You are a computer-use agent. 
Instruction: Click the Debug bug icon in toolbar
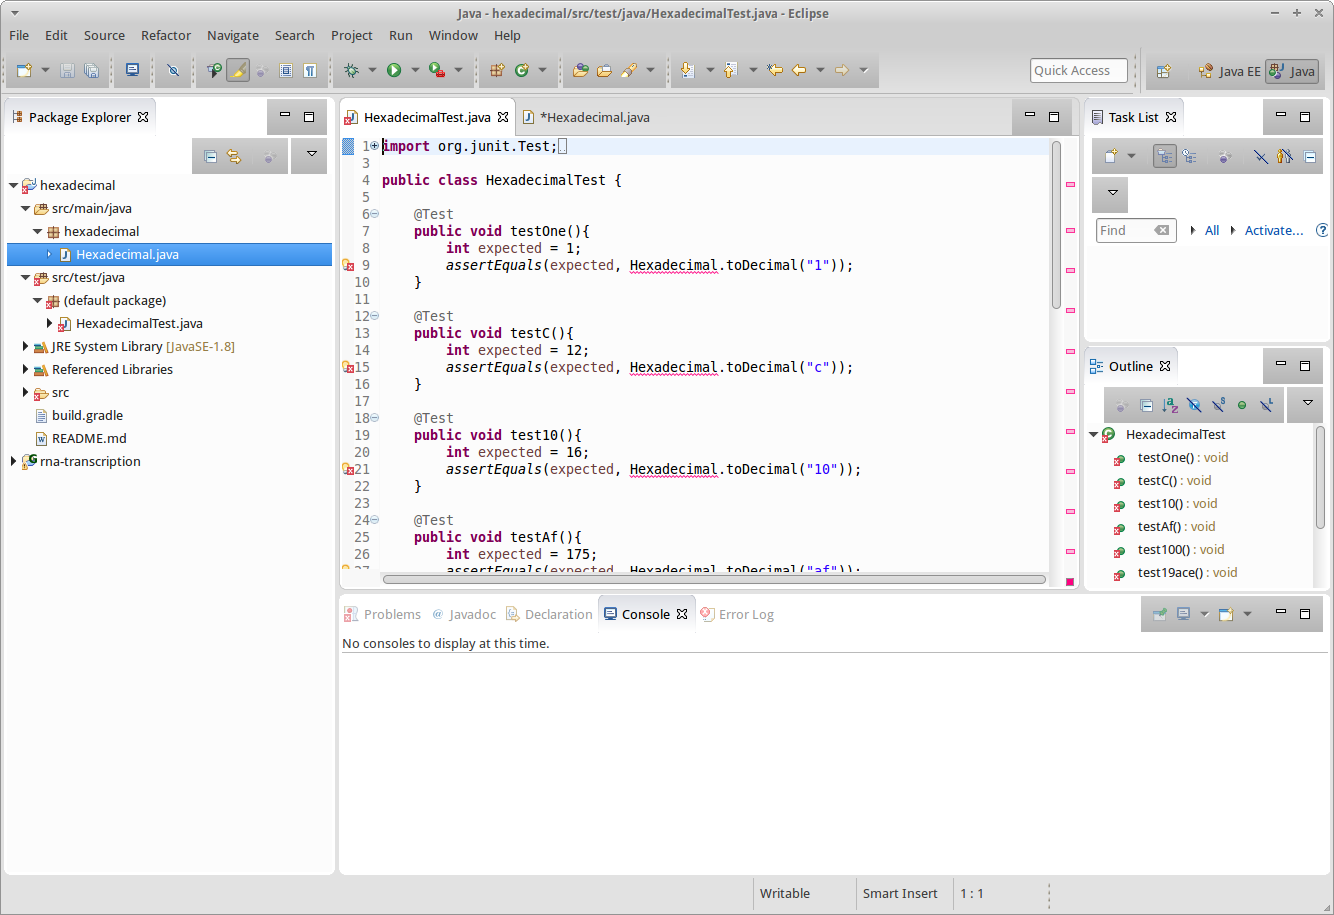click(351, 70)
